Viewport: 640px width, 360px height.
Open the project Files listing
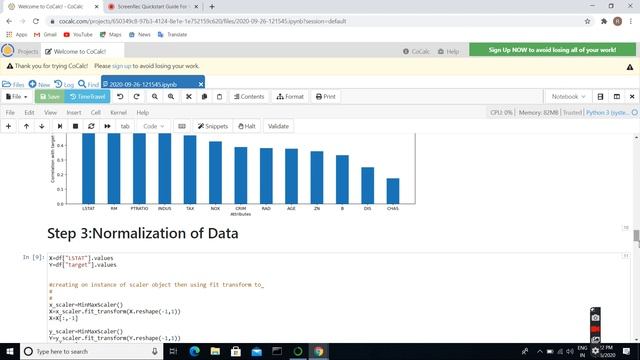click(13, 84)
